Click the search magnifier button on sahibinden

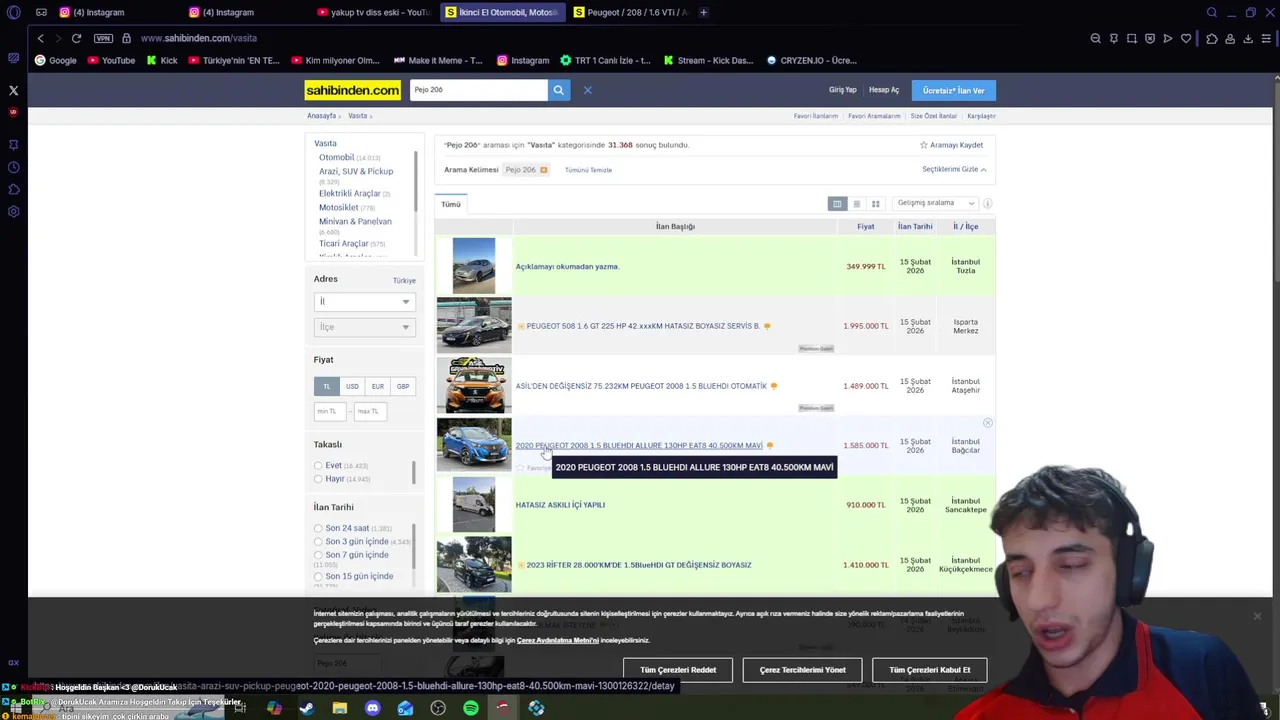pyautogui.click(x=558, y=90)
